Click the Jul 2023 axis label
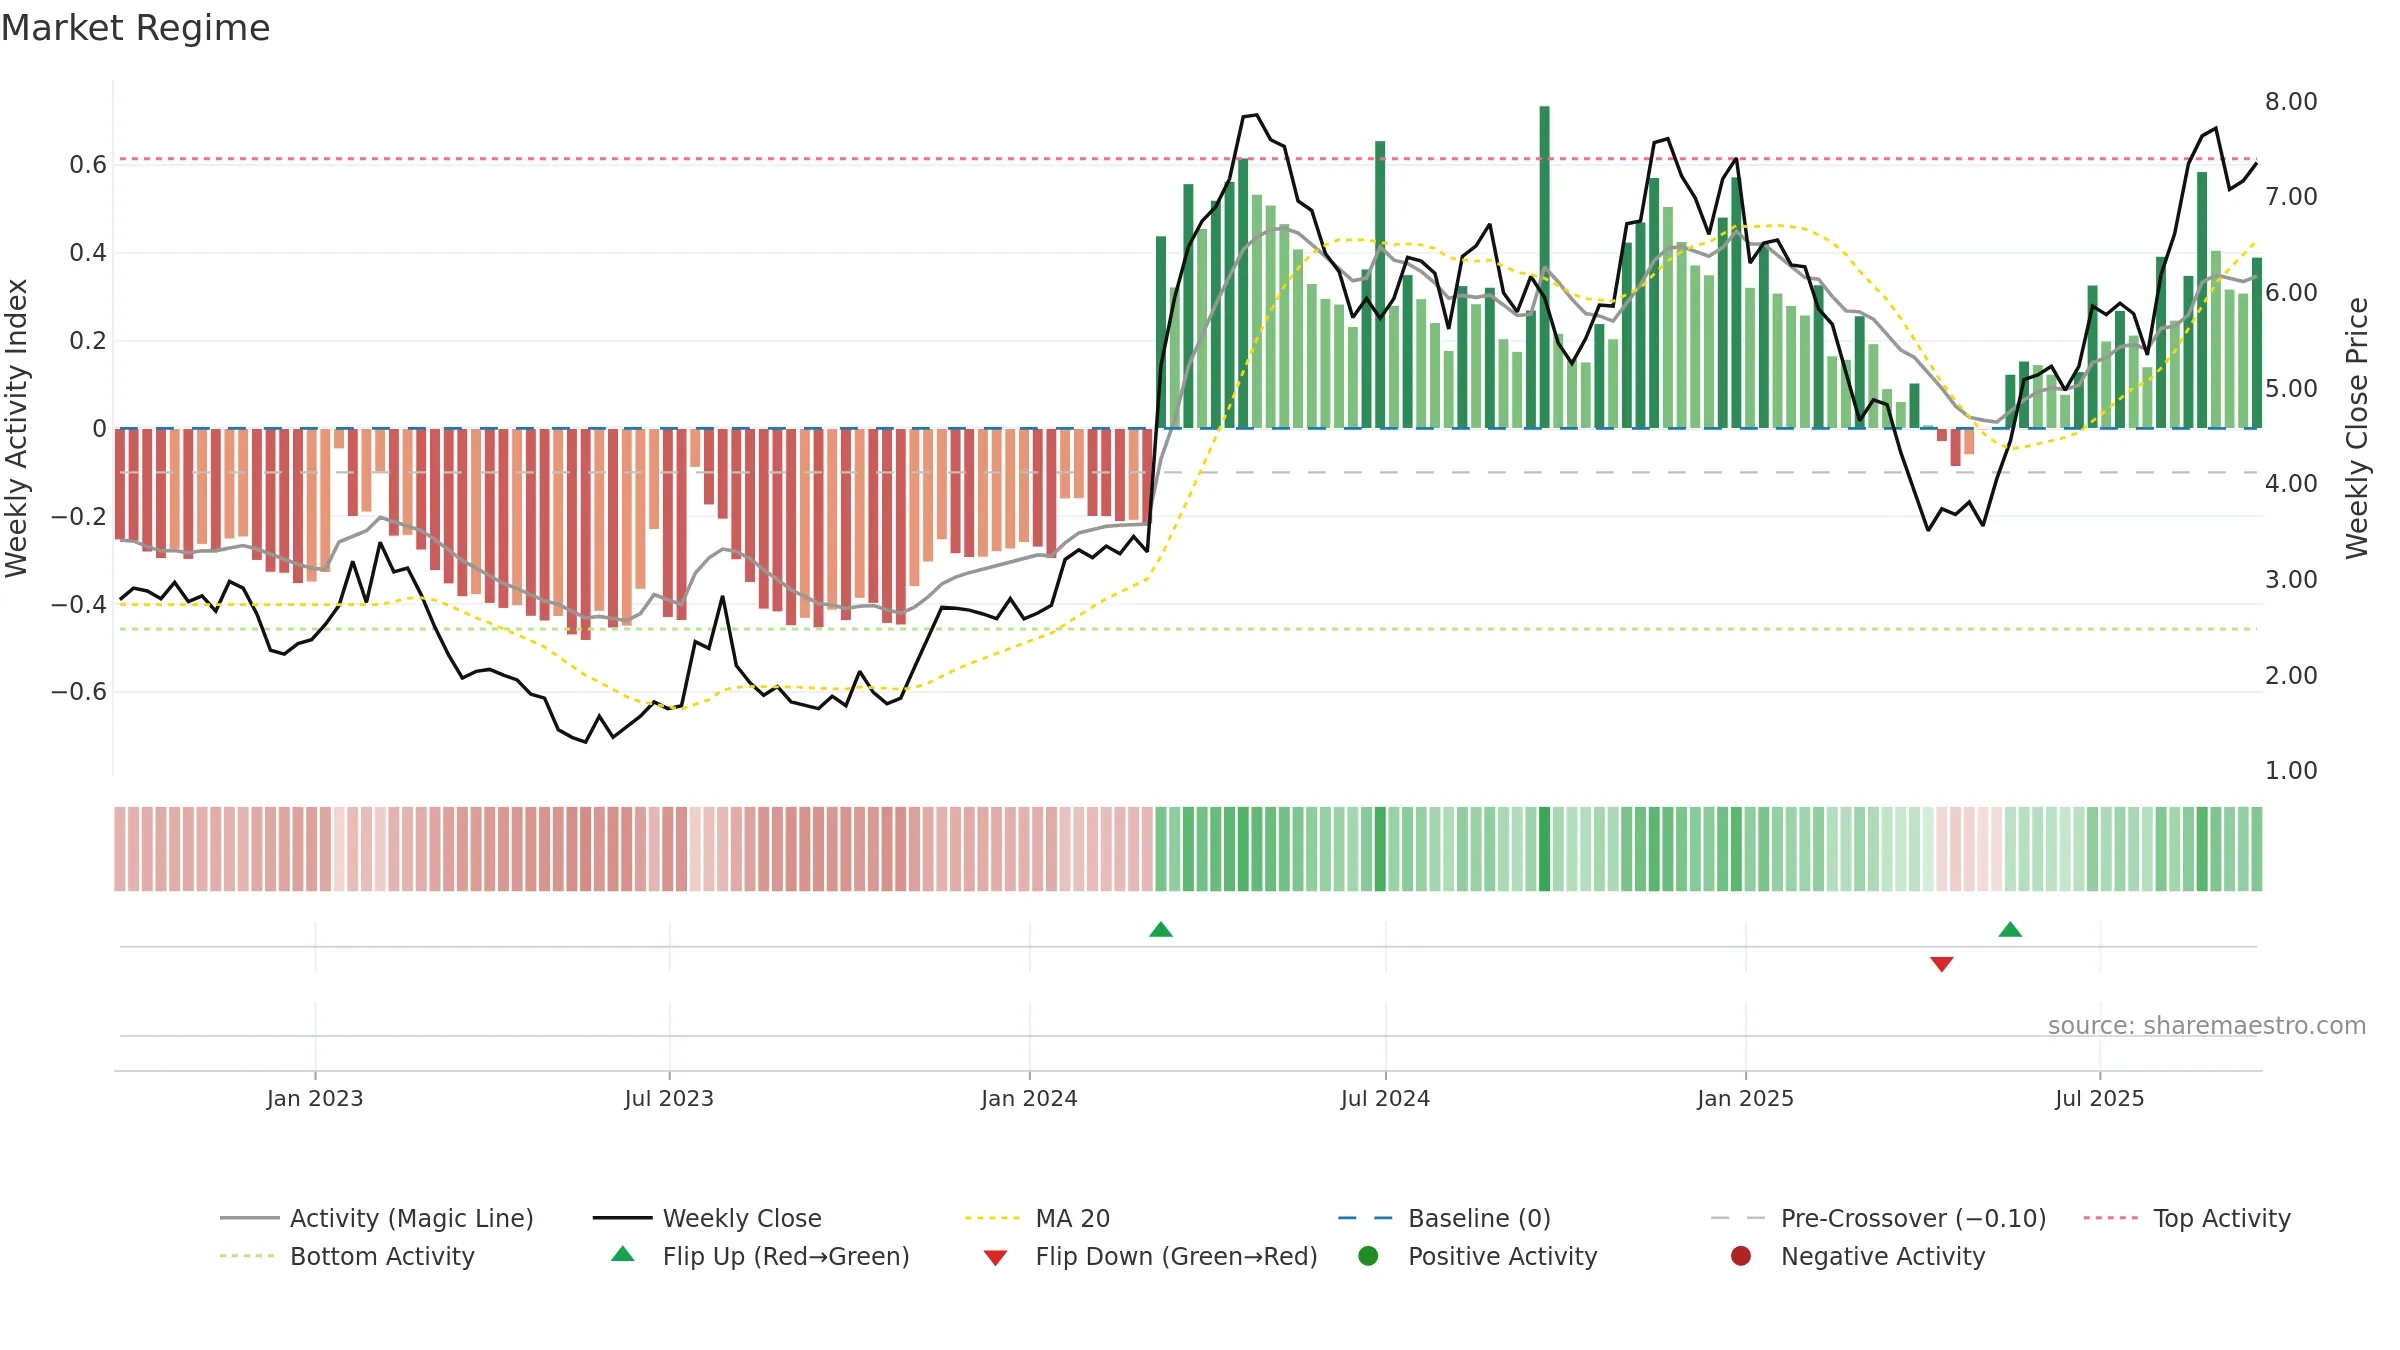 pyautogui.click(x=669, y=1099)
